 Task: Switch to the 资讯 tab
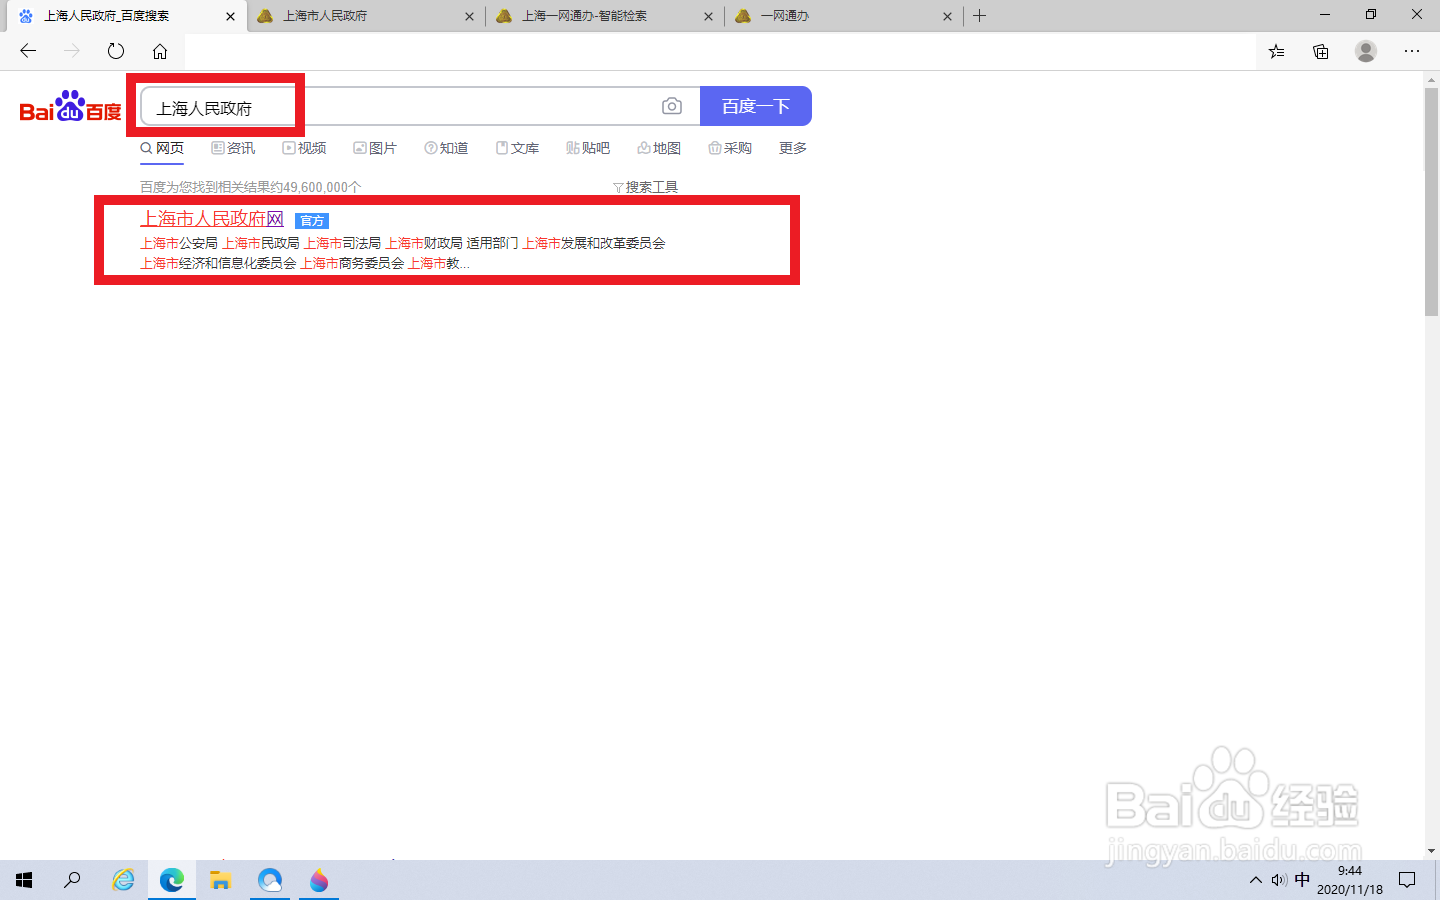pos(233,148)
